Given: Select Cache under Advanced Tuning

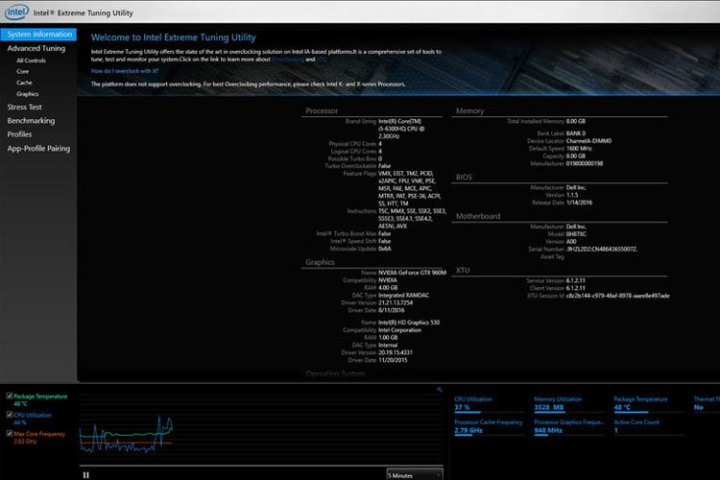Looking at the screenshot, I should (23, 83).
